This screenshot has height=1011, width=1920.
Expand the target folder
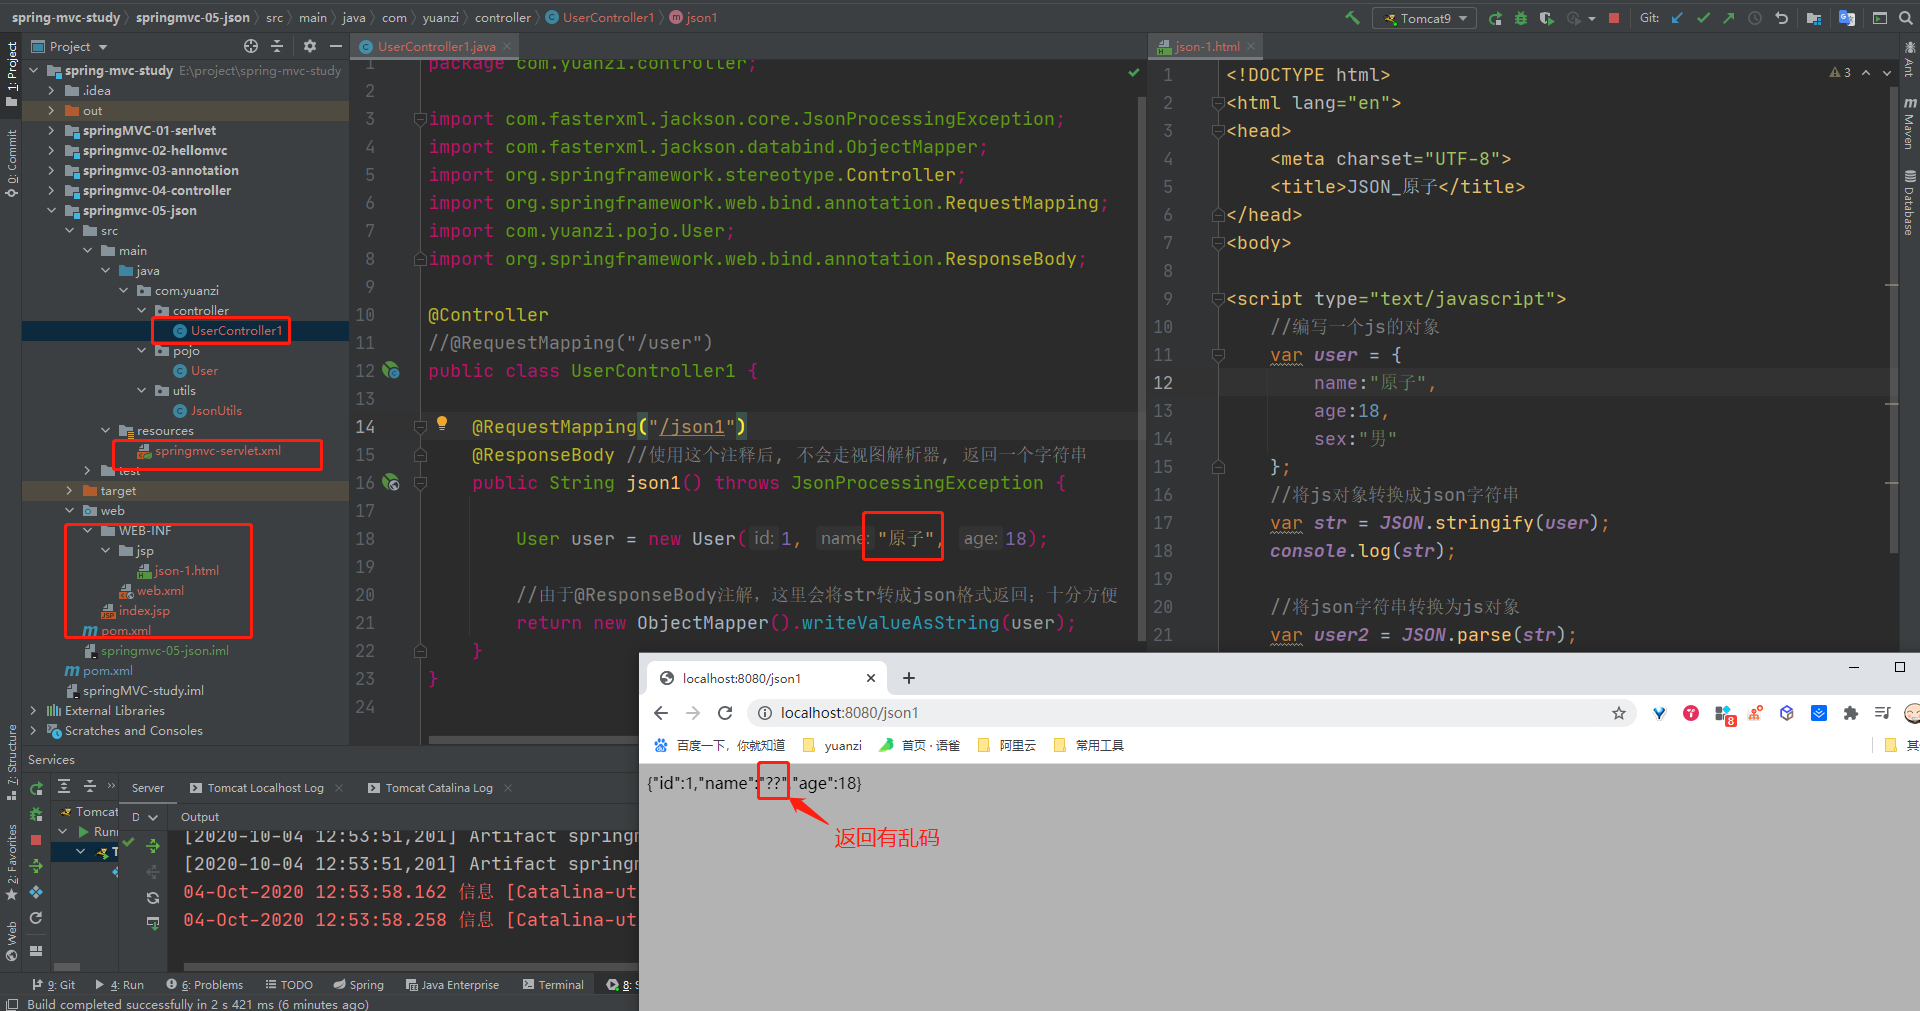69,491
